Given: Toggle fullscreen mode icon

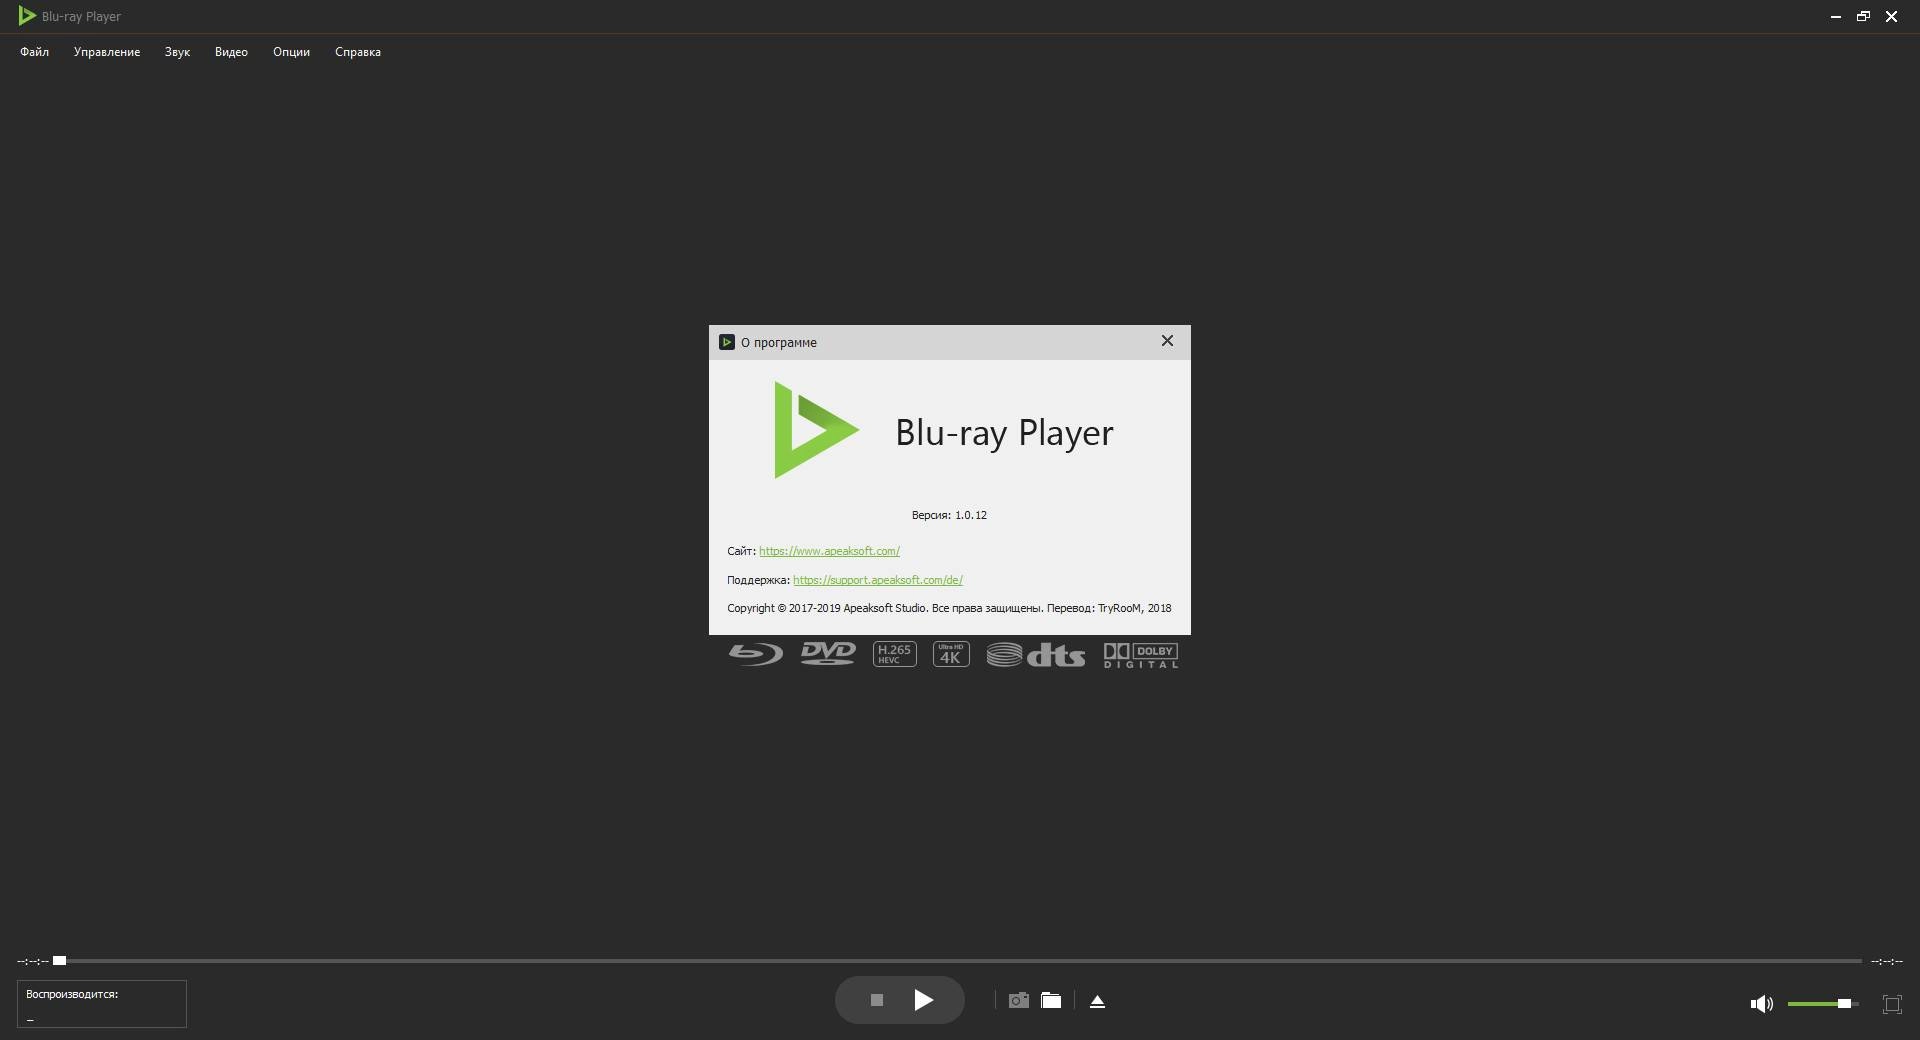Looking at the screenshot, I should click(1892, 1004).
